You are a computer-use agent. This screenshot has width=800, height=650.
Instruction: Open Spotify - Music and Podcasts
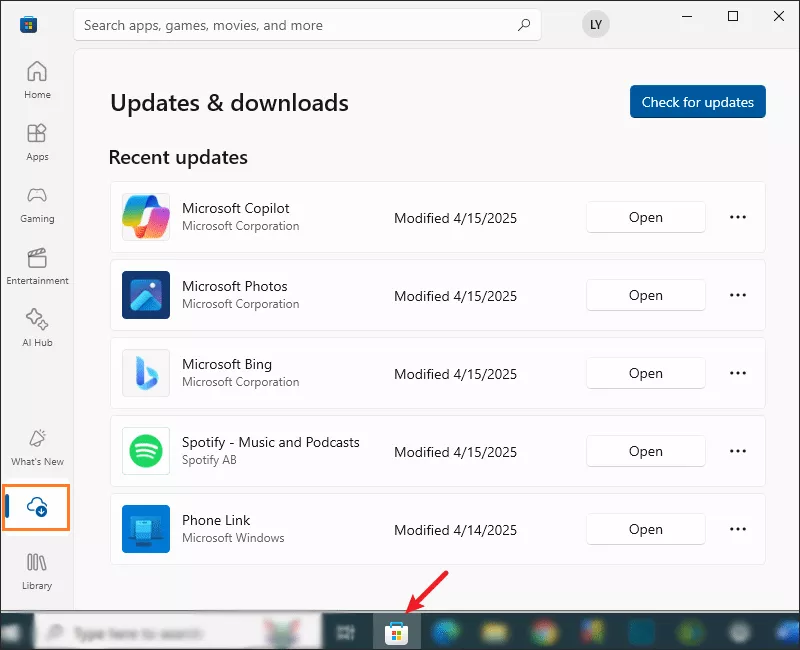click(x=645, y=452)
